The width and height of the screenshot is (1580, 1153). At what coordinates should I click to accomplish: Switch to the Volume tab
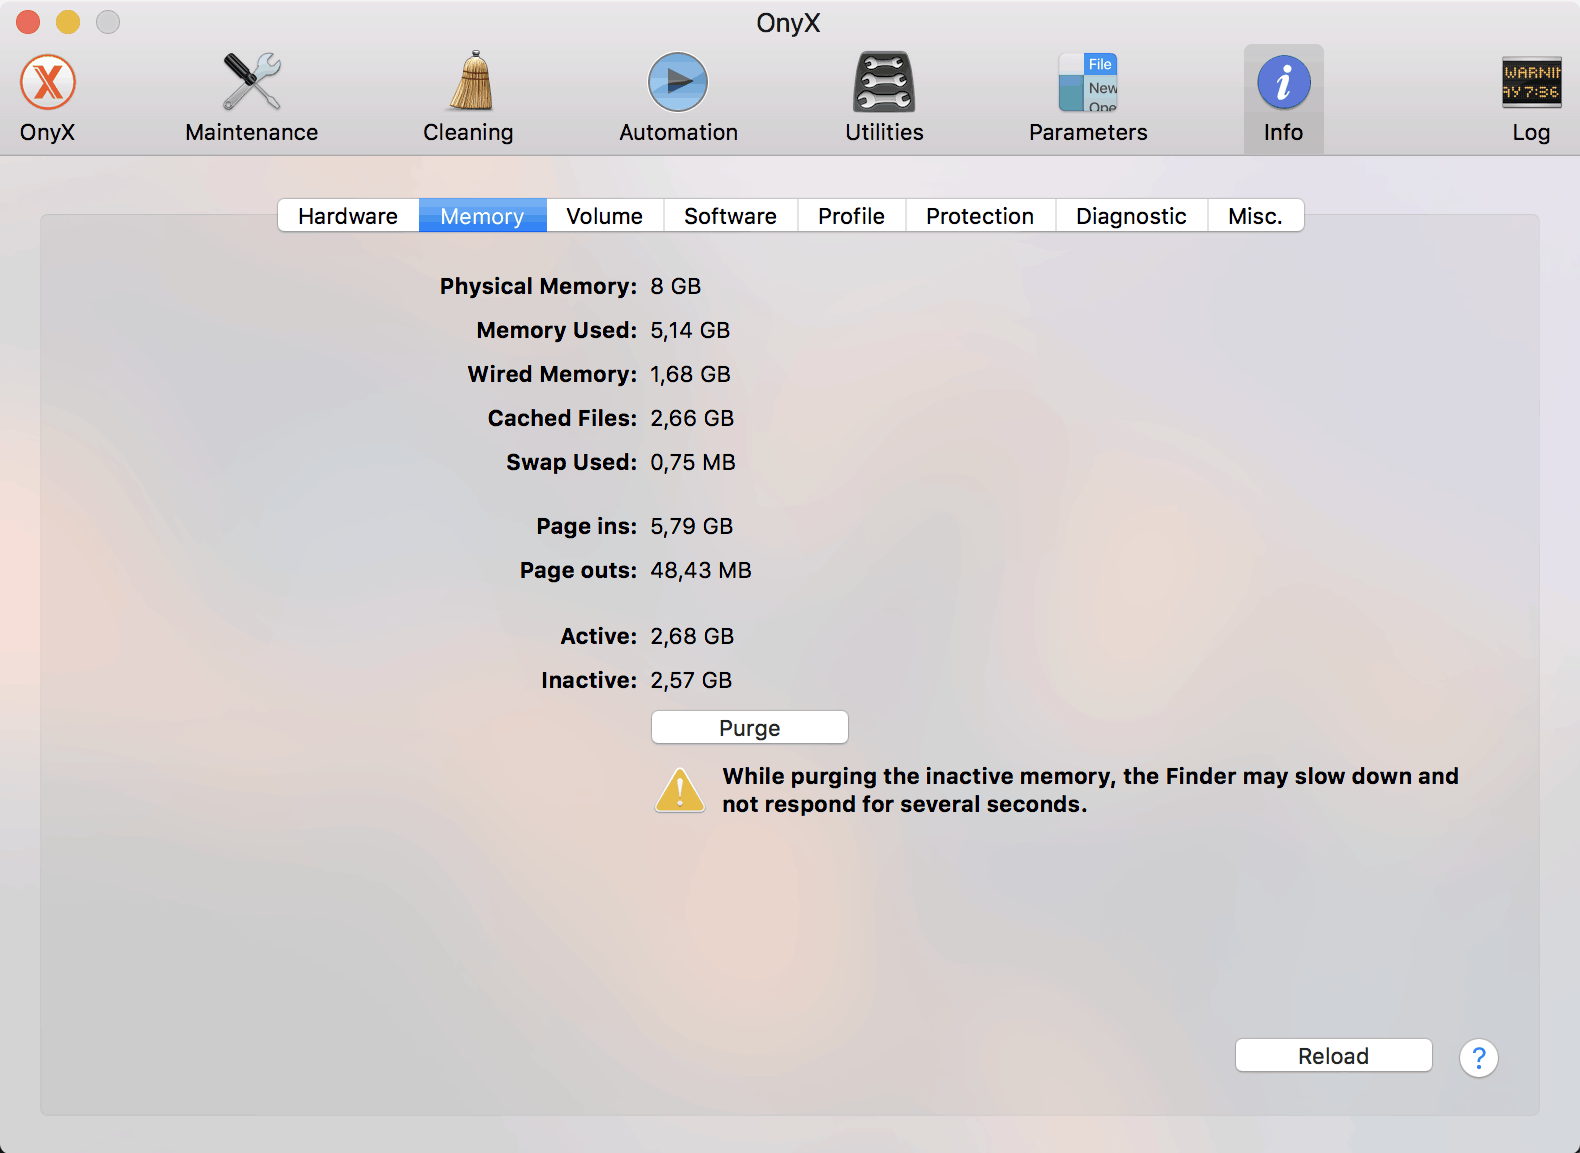pyautogui.click(x=604, y=216)
